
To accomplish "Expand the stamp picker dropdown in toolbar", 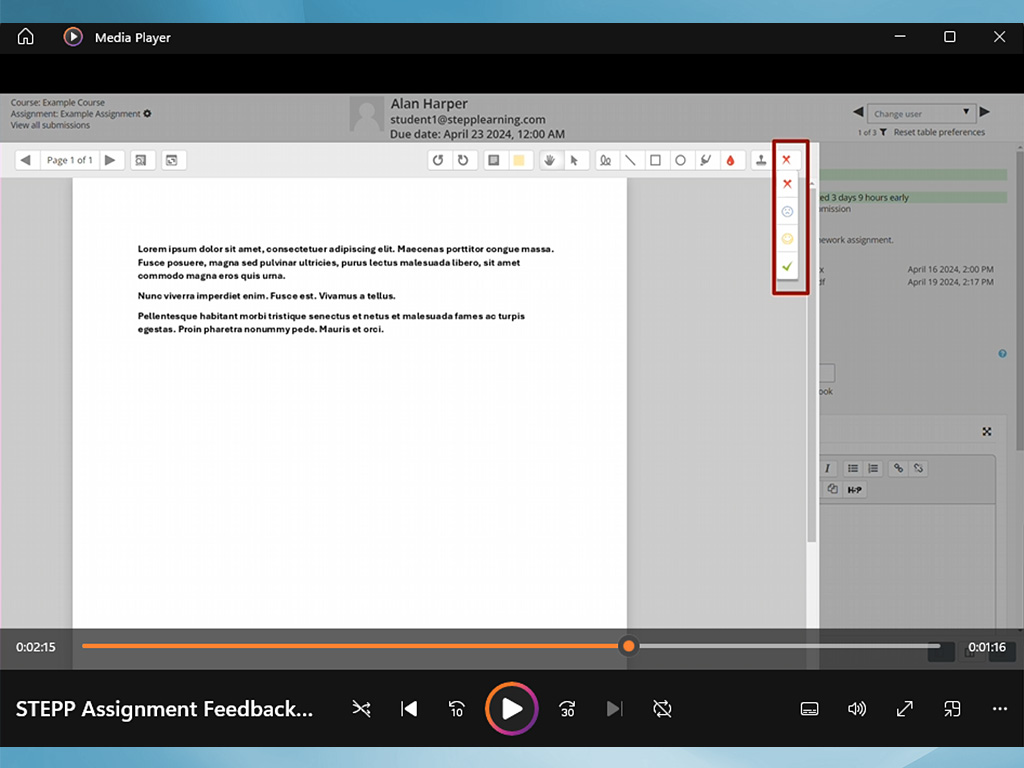I will pos(787,160).
